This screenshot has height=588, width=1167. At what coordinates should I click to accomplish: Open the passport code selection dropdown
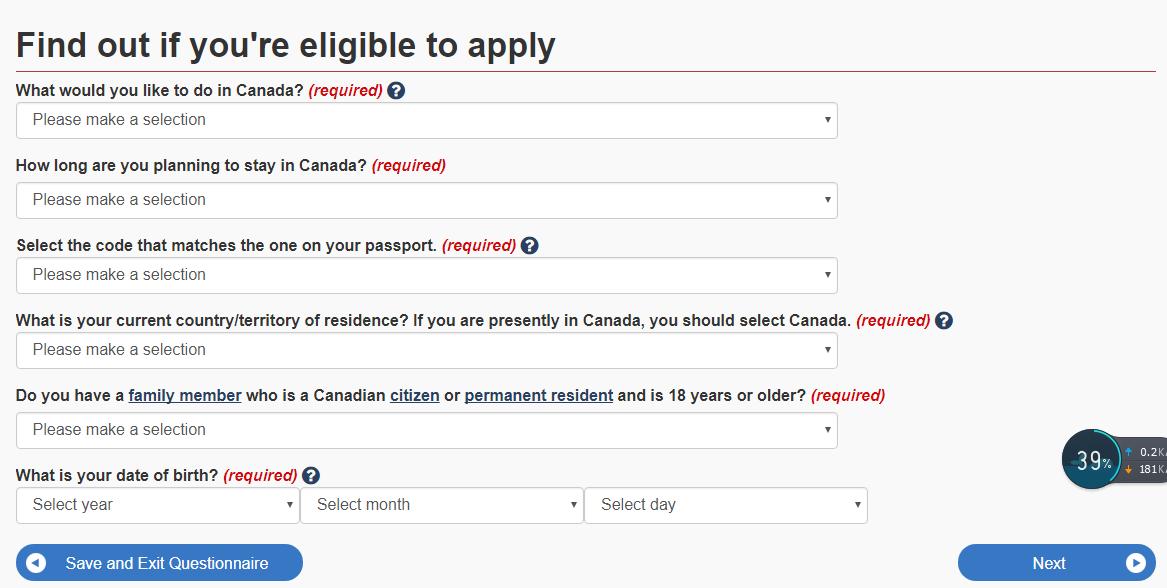(x=426, y=275)
